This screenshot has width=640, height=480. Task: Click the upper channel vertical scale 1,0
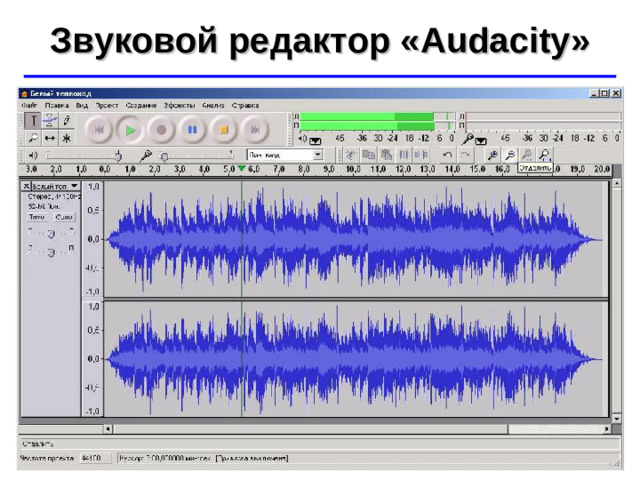point(93,187)
